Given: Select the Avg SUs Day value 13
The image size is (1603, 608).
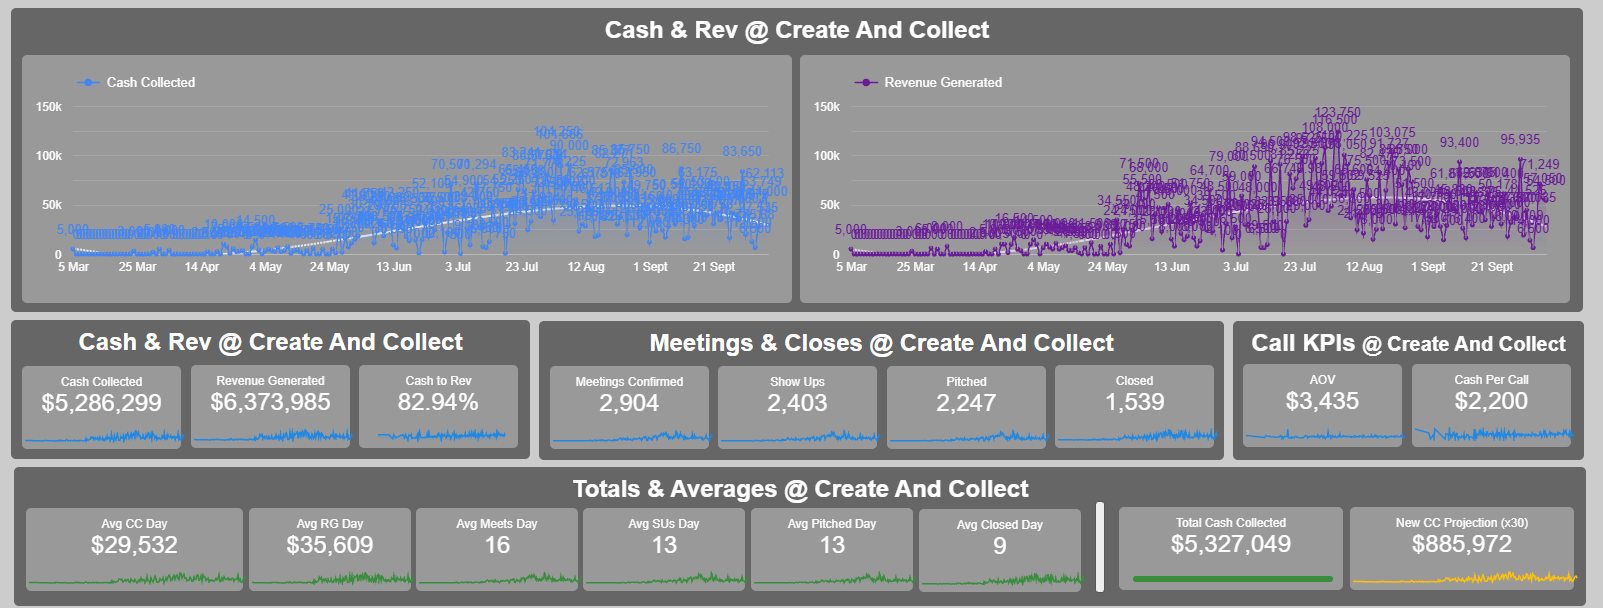Looking at the screenshot, I should tap(664, 545).
